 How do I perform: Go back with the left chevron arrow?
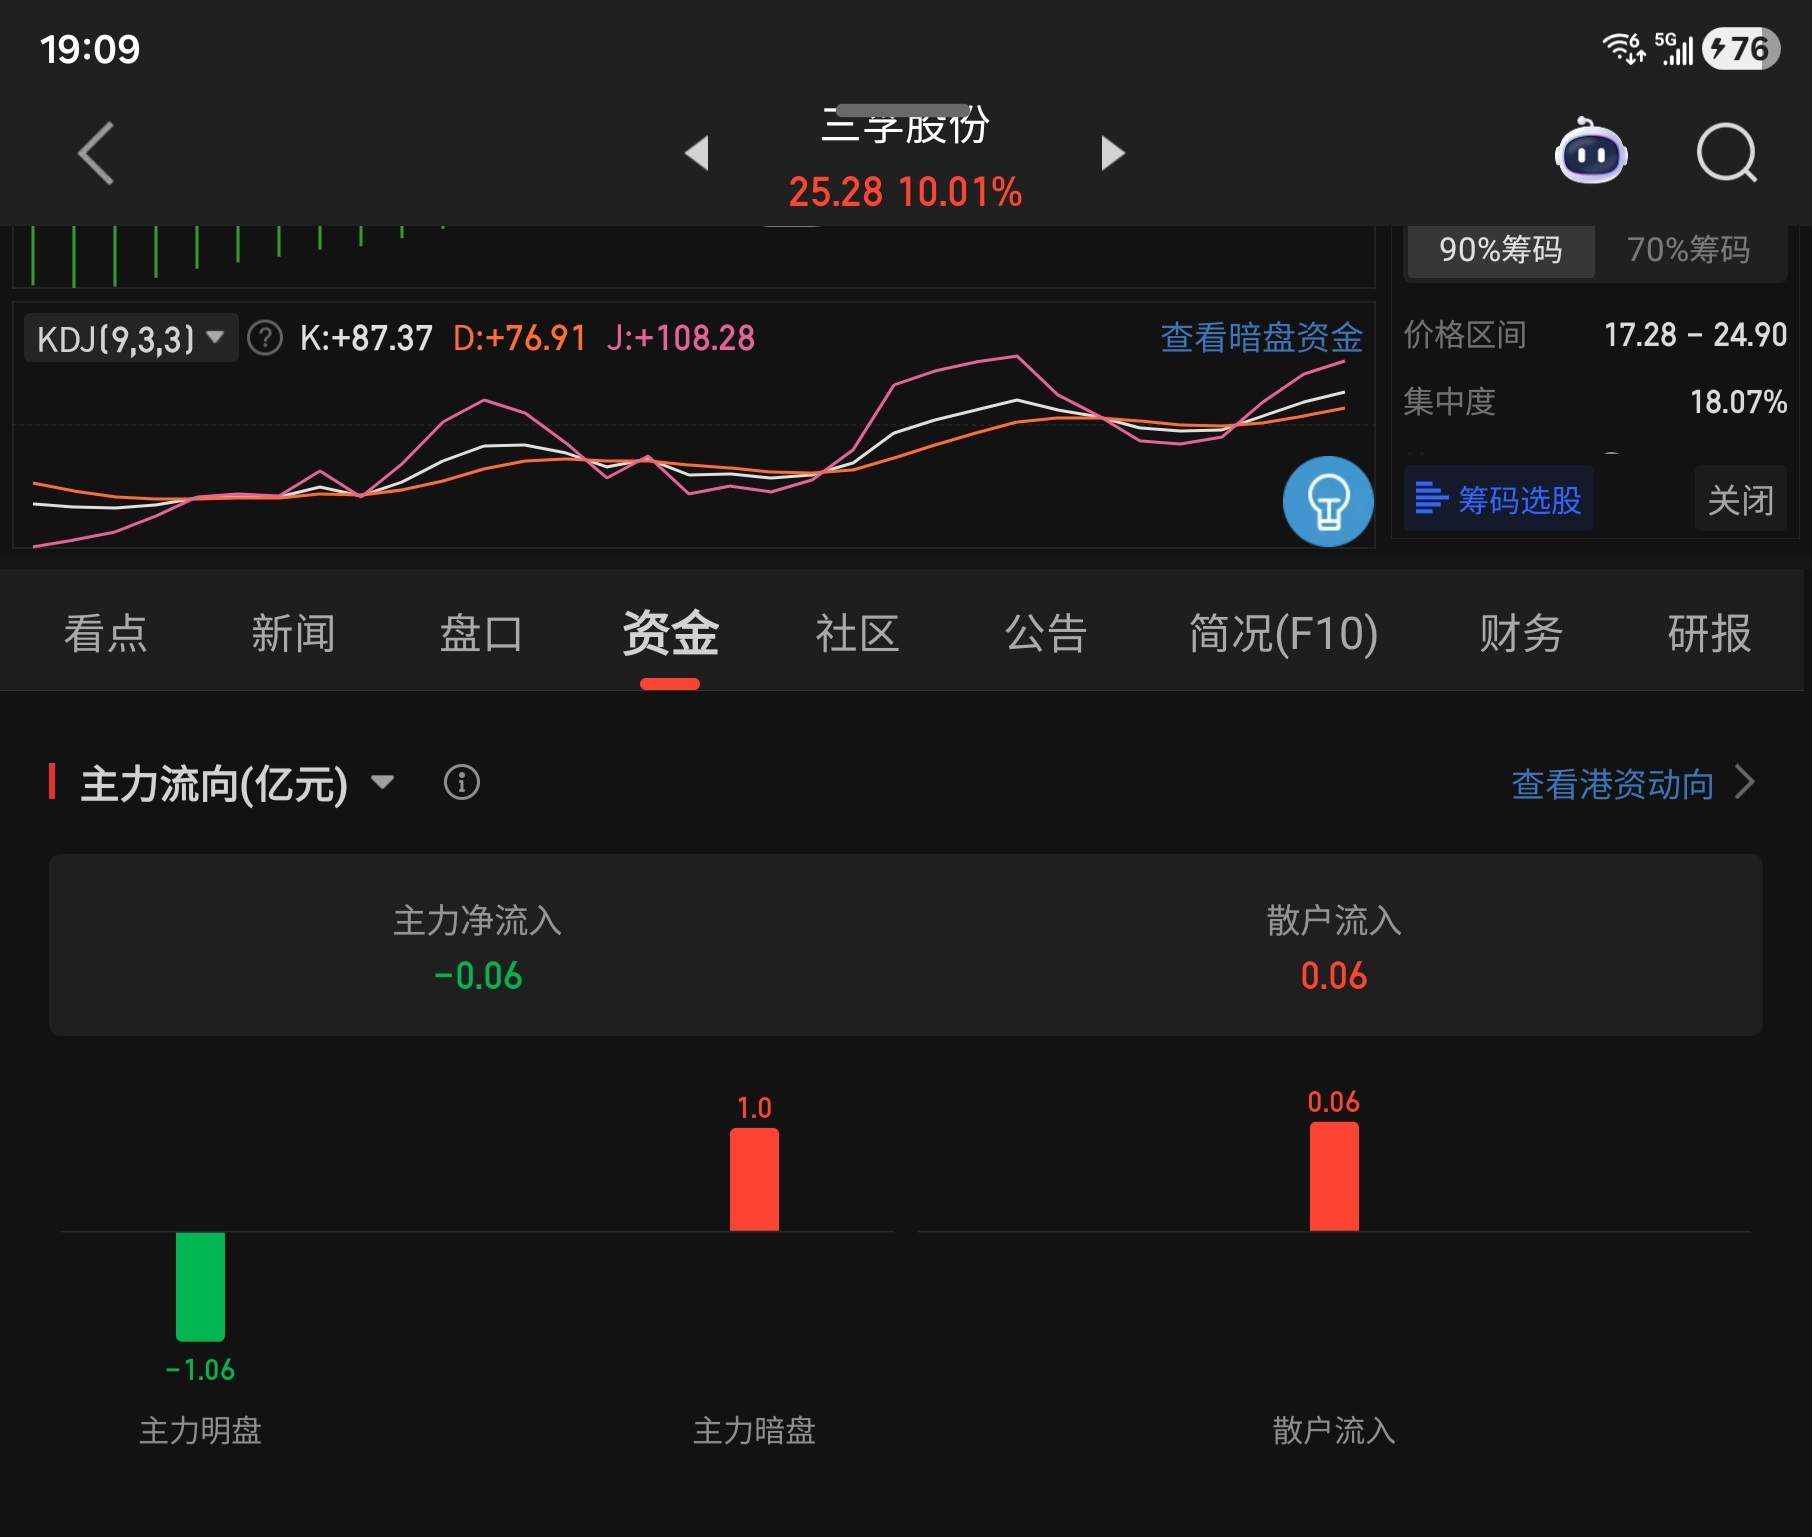click(x=96, y=153)
